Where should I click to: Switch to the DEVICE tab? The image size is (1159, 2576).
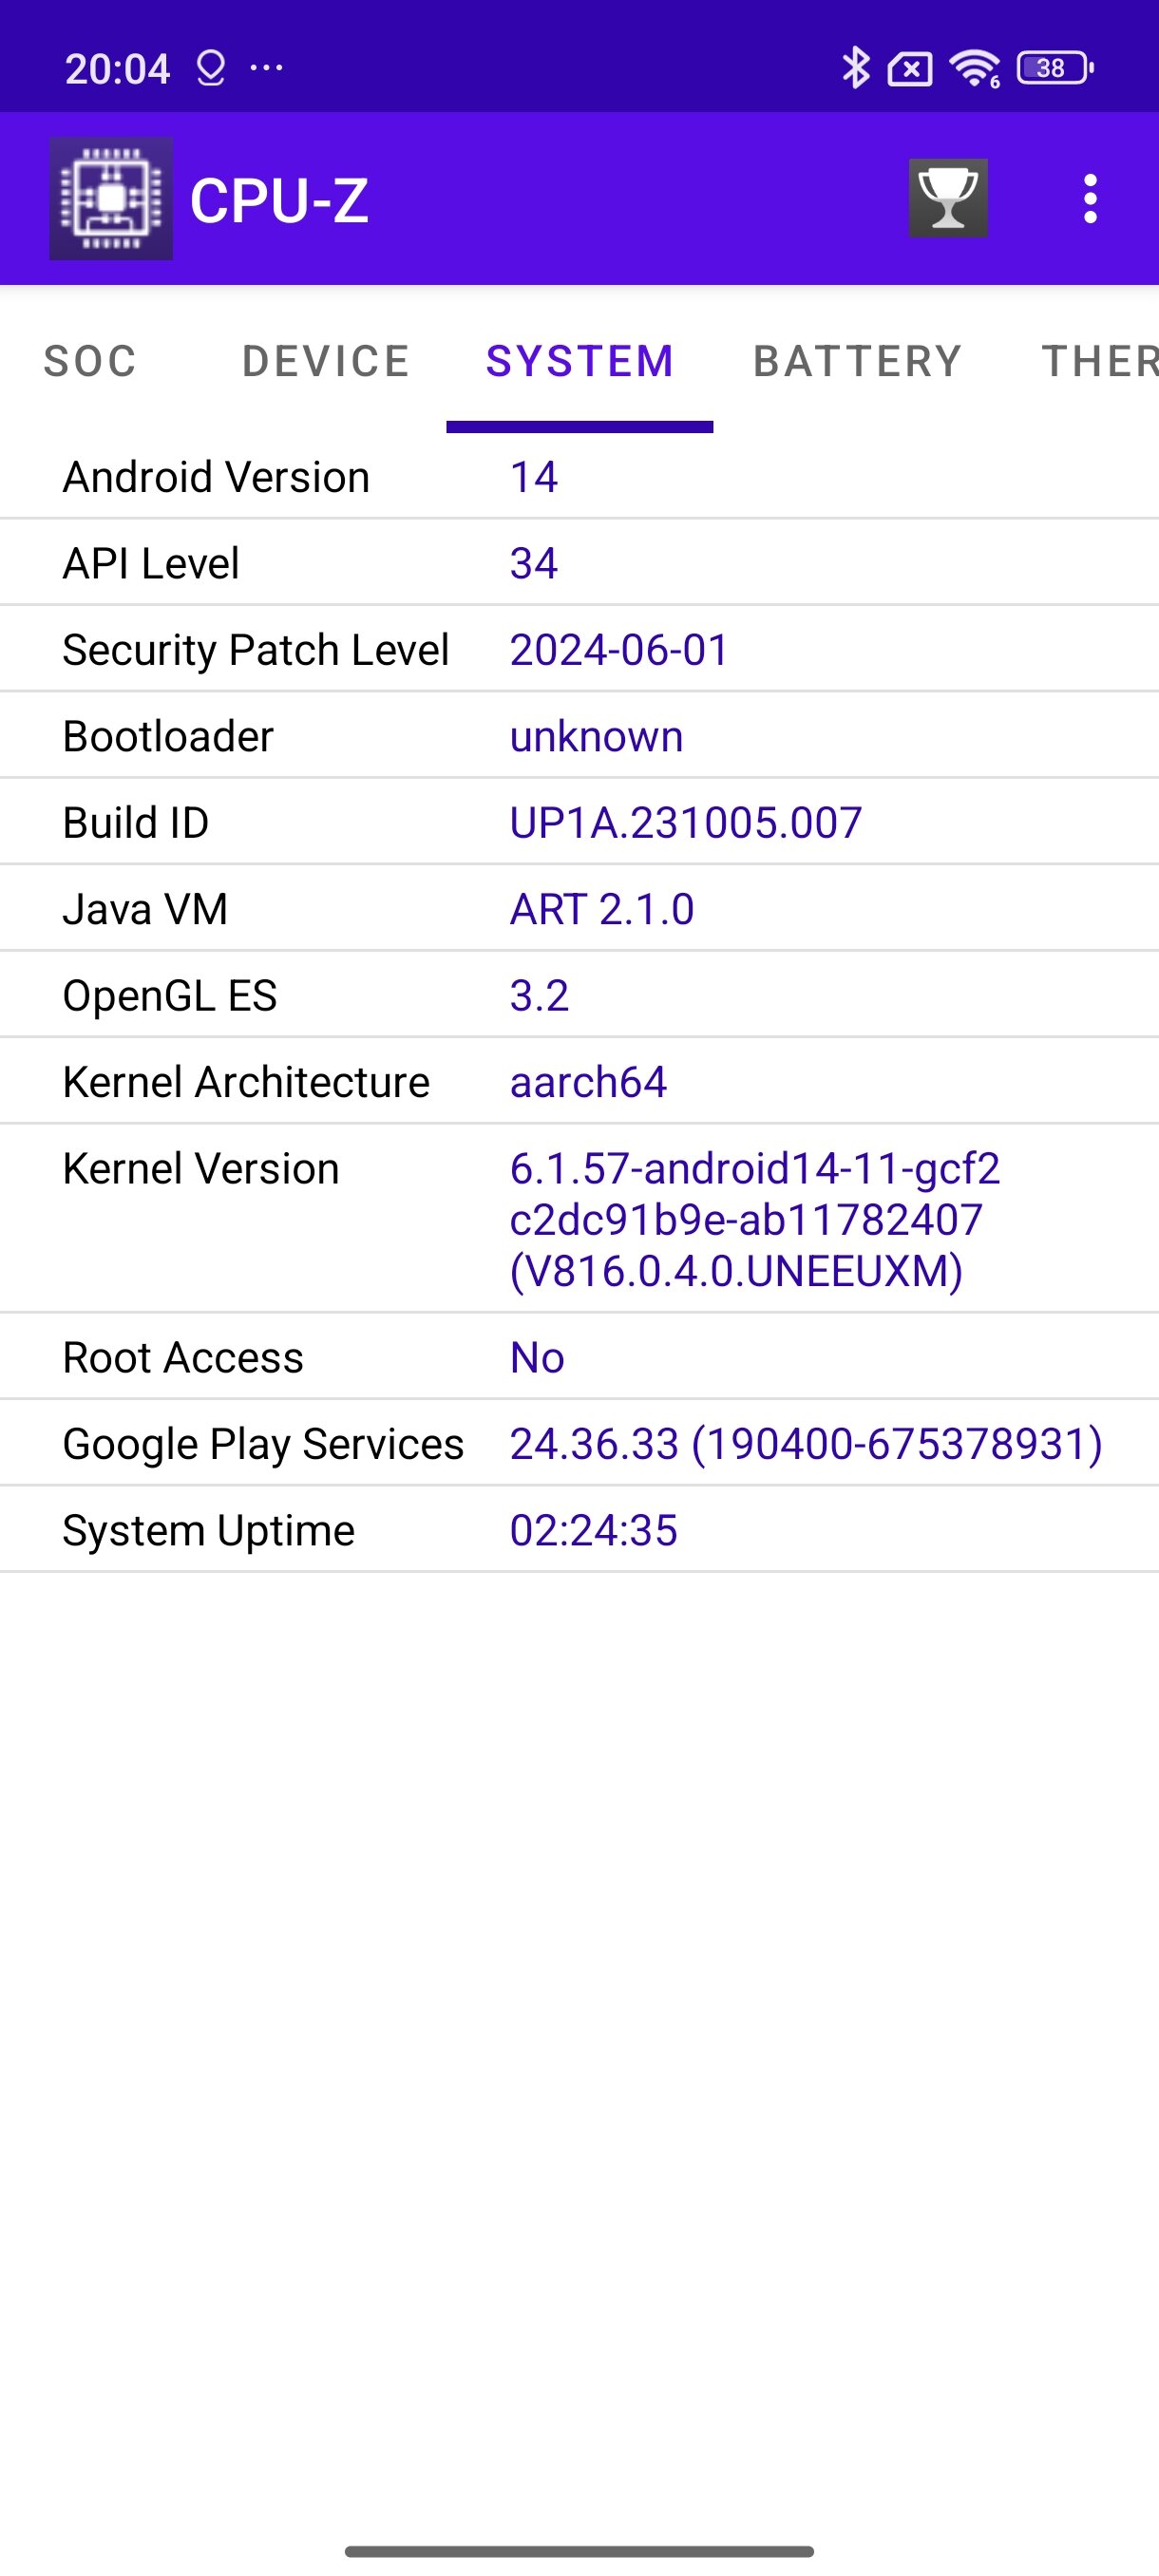pyautogui.click(x=326, y=361)
